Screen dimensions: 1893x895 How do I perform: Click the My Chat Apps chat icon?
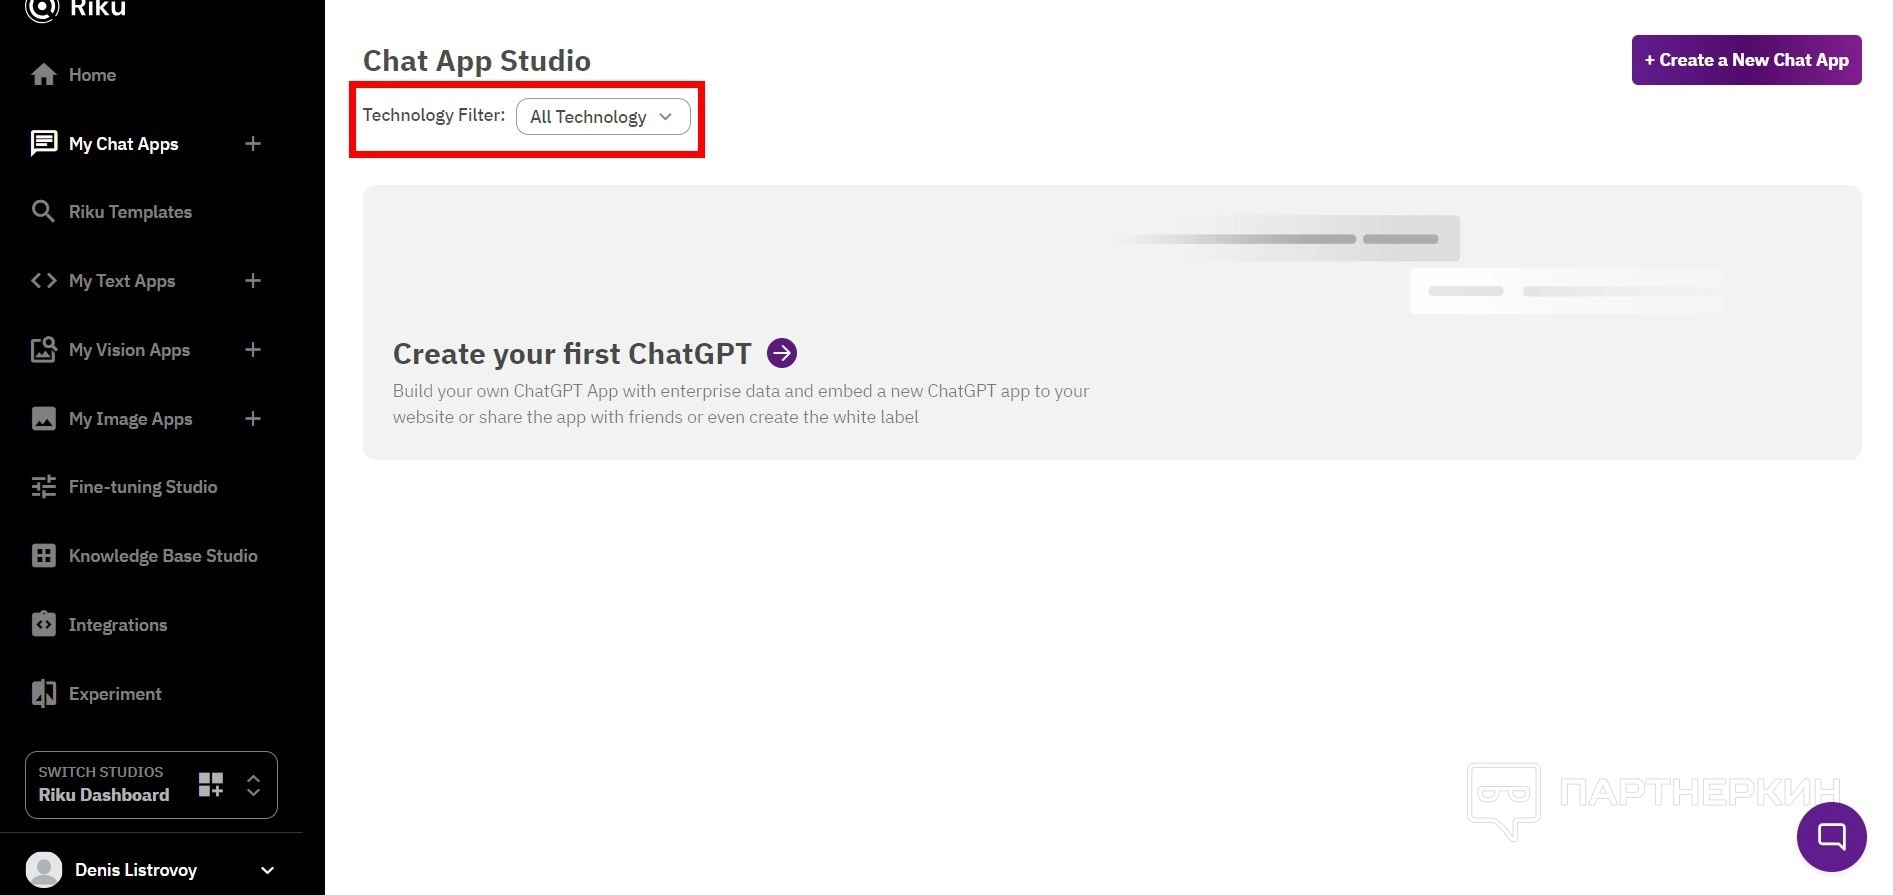point(44,143)
